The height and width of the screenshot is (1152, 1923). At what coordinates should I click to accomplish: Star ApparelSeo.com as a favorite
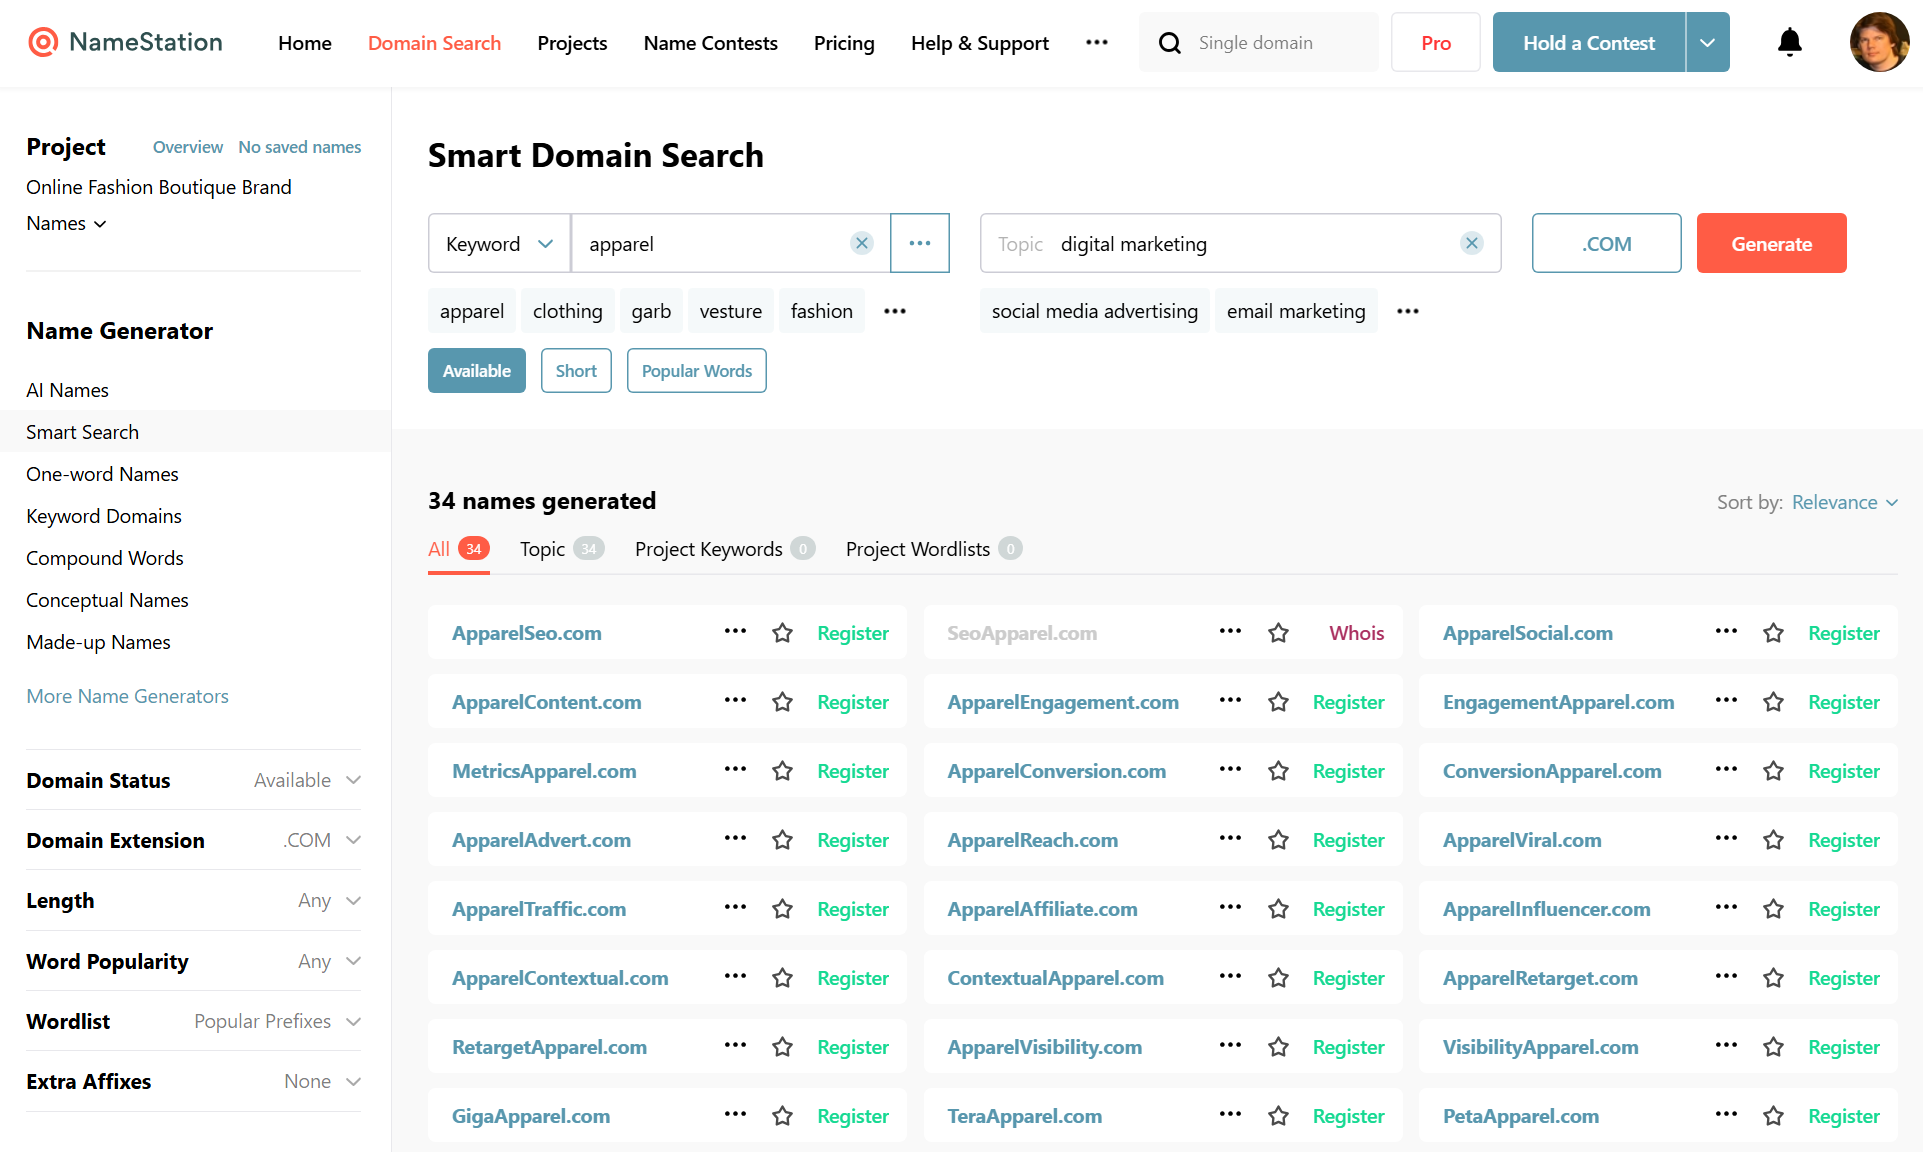(x=782, y=632)
